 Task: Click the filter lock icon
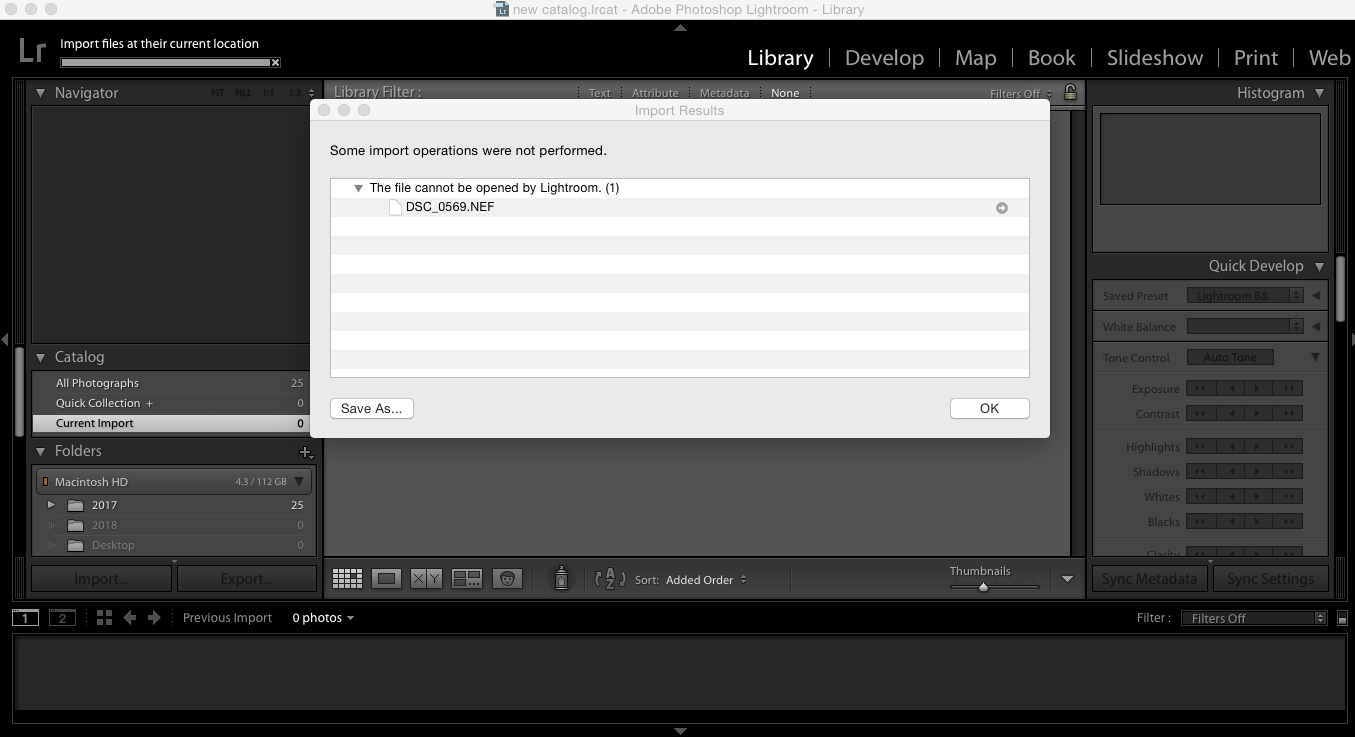(x=1070, y=93)
